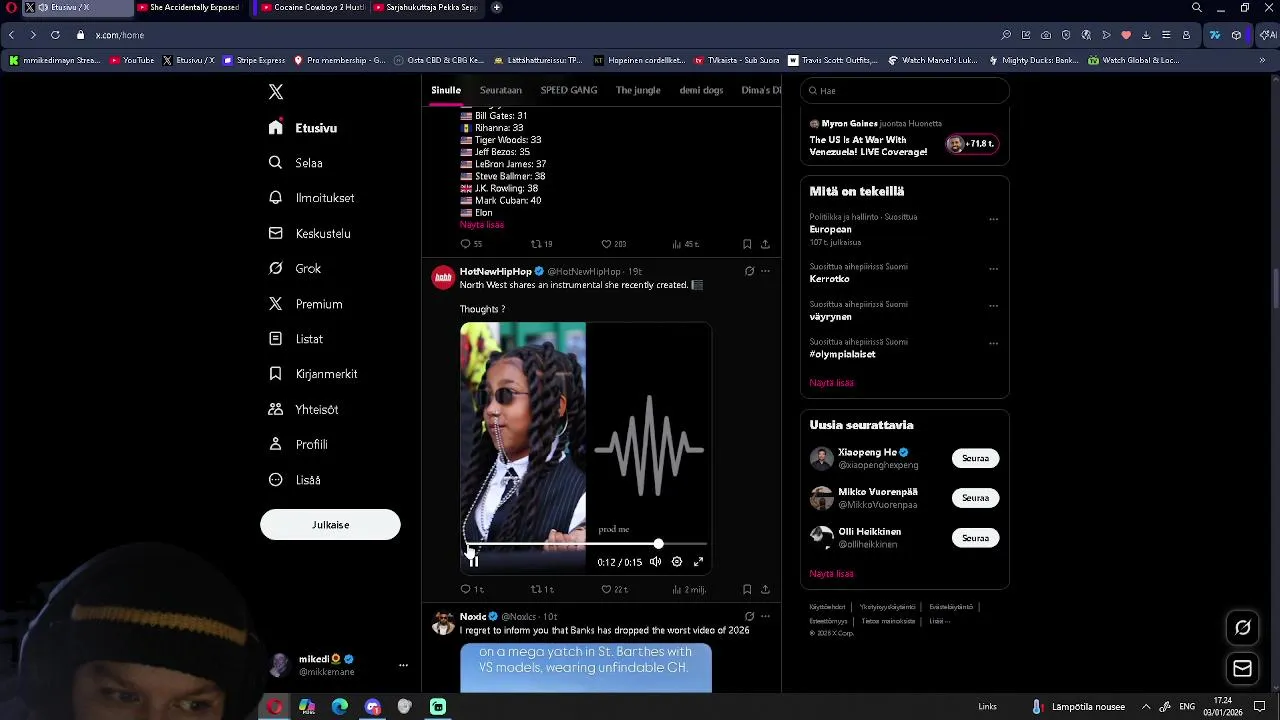Open Premium page in sidebar
The image size is (1280, 720).
pyautogui.click(x=306, y=304)
